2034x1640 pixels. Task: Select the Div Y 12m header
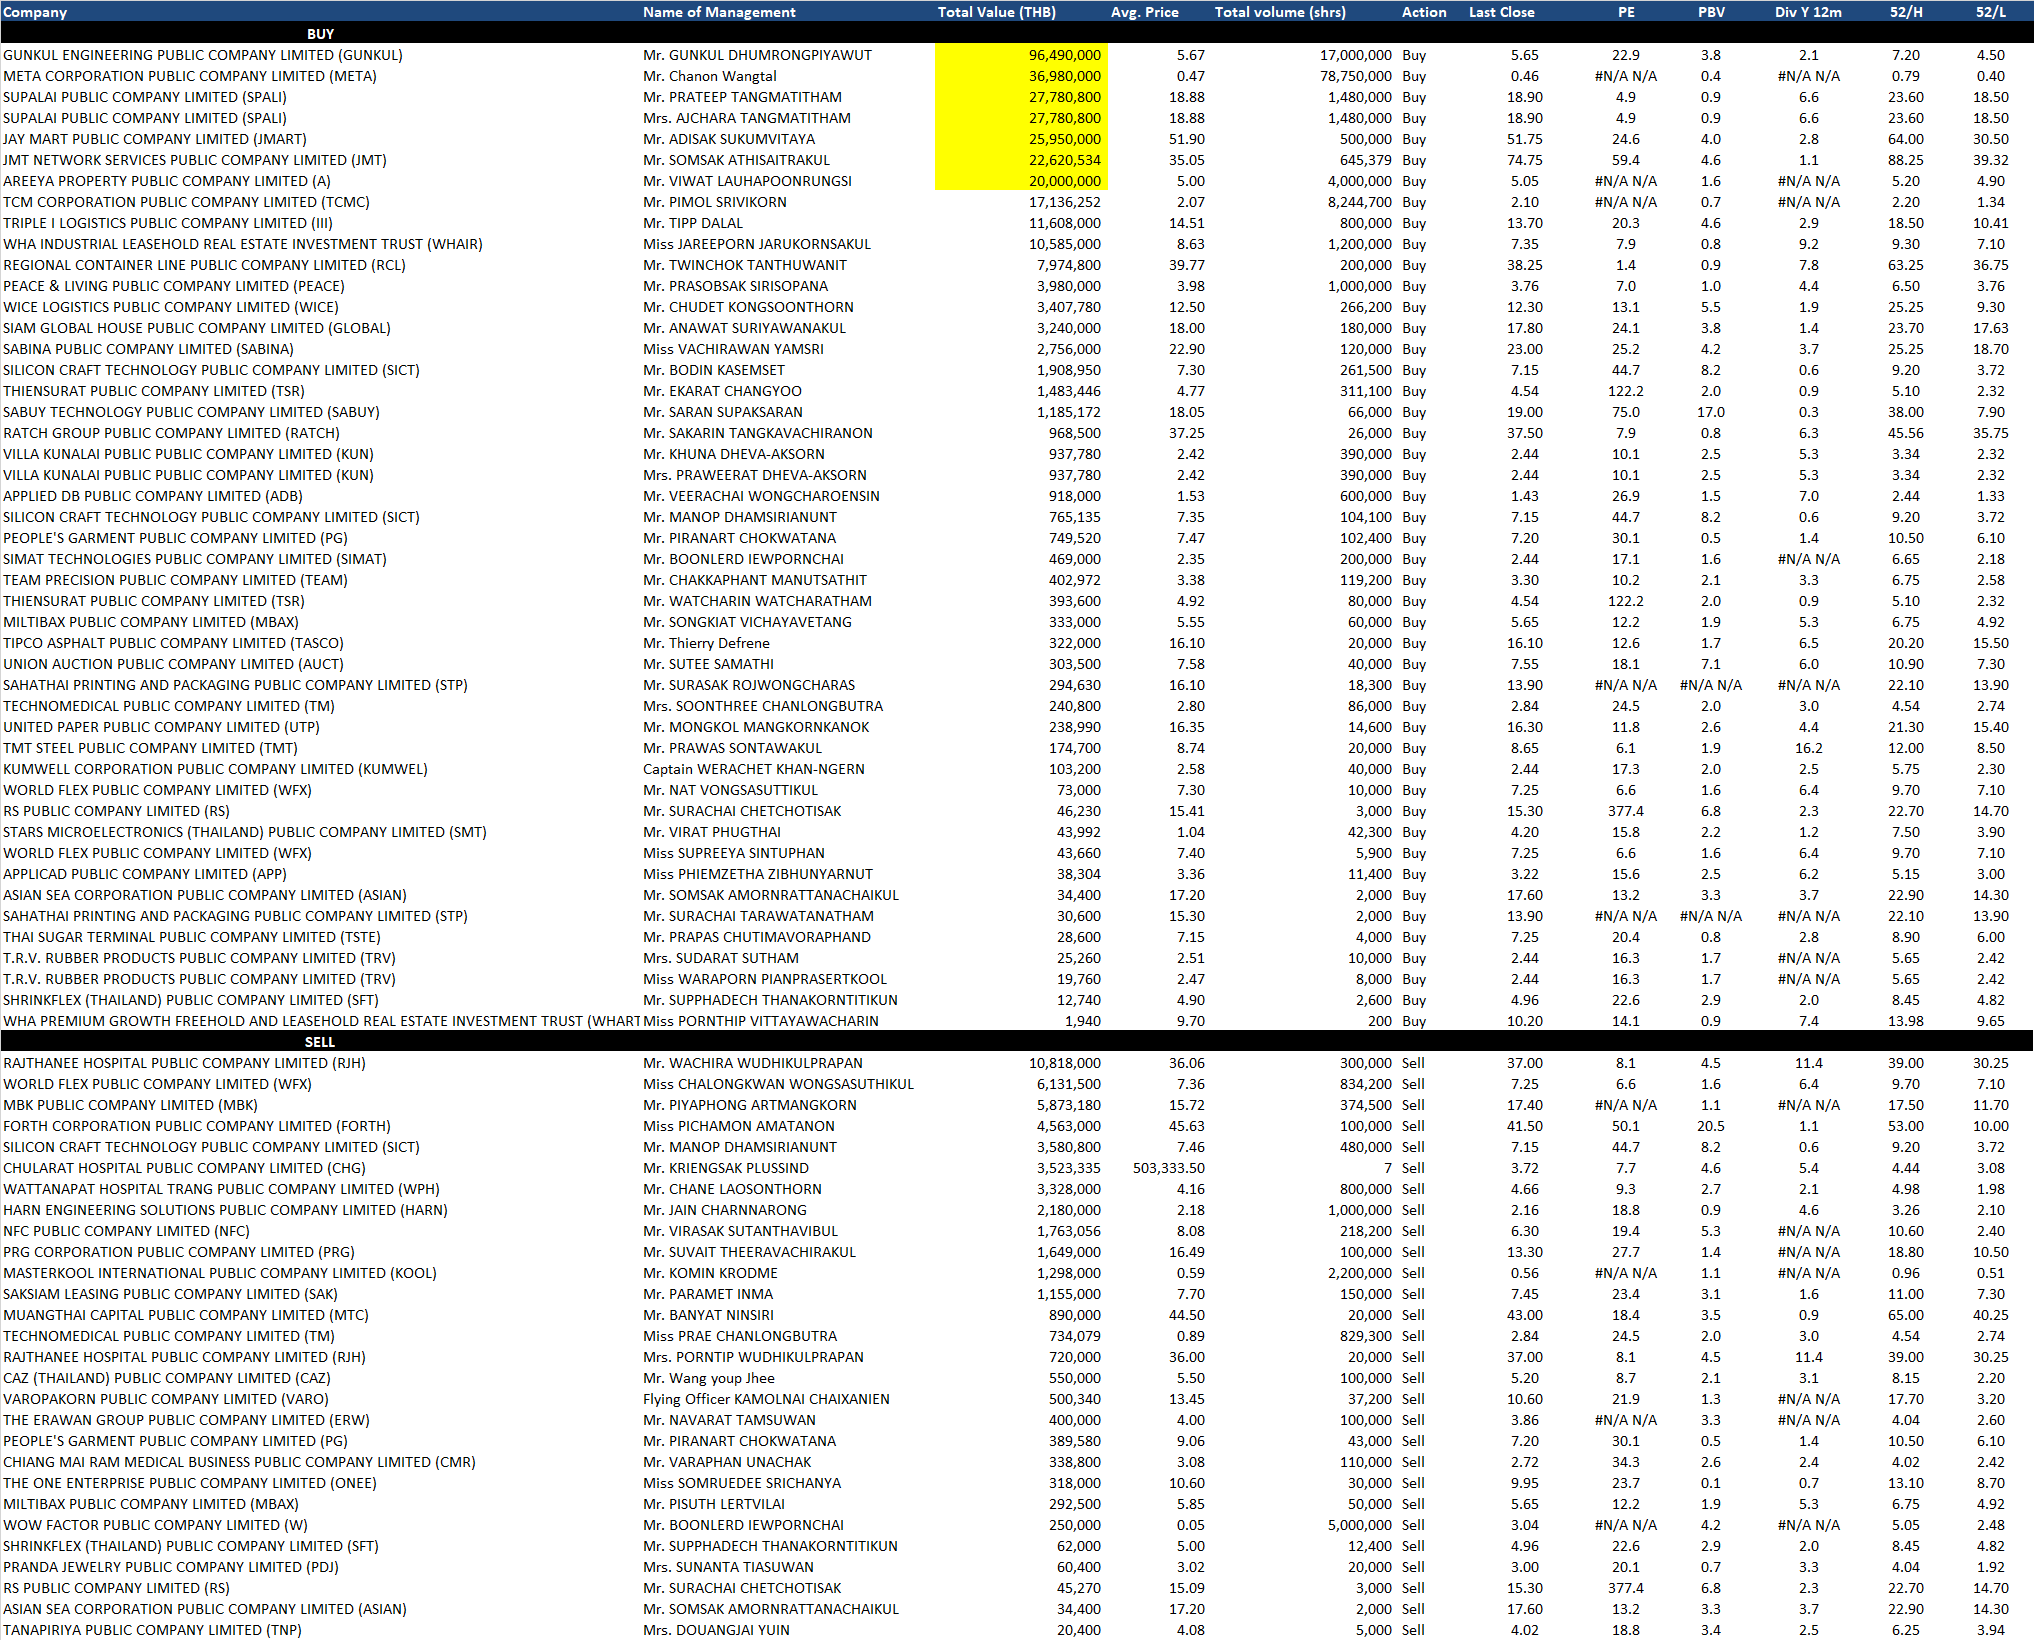1808,12
